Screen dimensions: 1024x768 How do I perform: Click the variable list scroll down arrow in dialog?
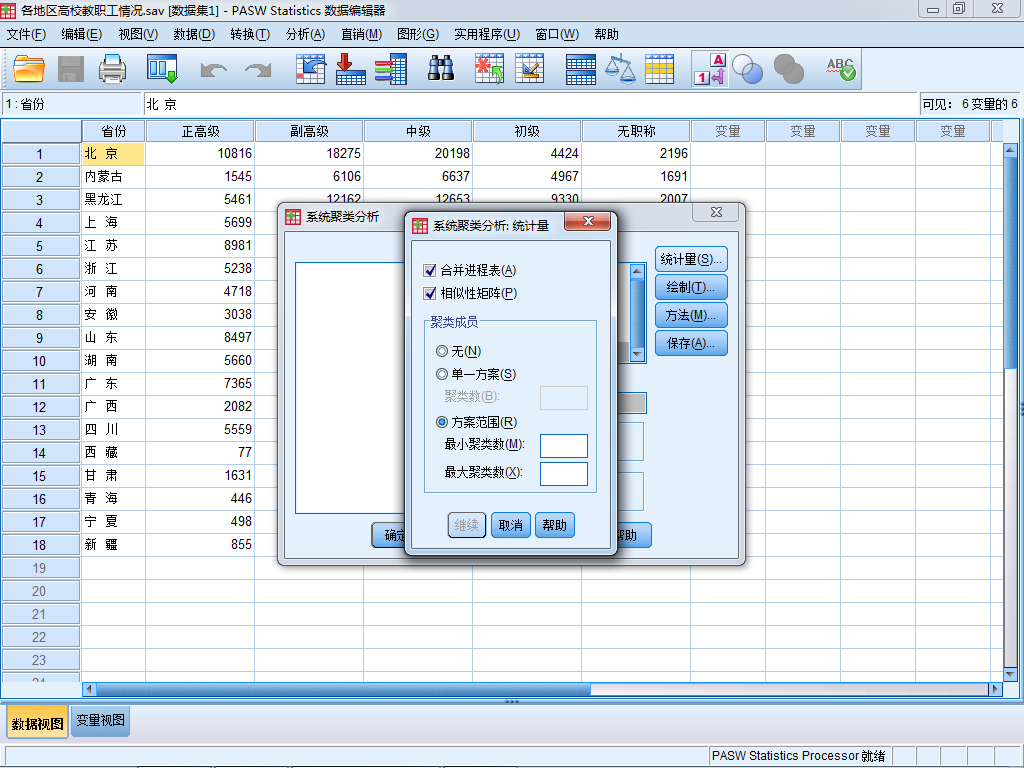[637, 355]
